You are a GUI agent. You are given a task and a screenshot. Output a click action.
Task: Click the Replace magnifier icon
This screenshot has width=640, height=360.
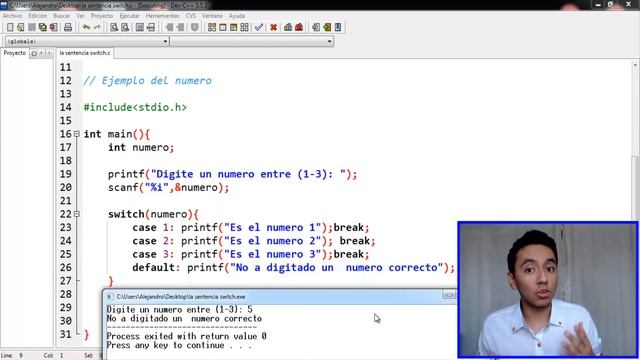pyautogui.click(x=125, y=27)
